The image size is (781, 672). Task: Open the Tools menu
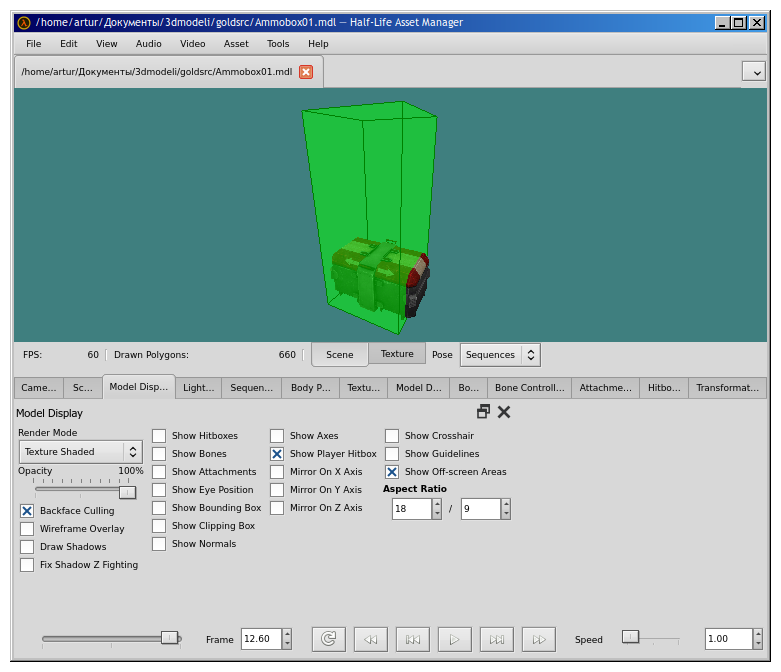pyautogui.click(x=278, y=44)
